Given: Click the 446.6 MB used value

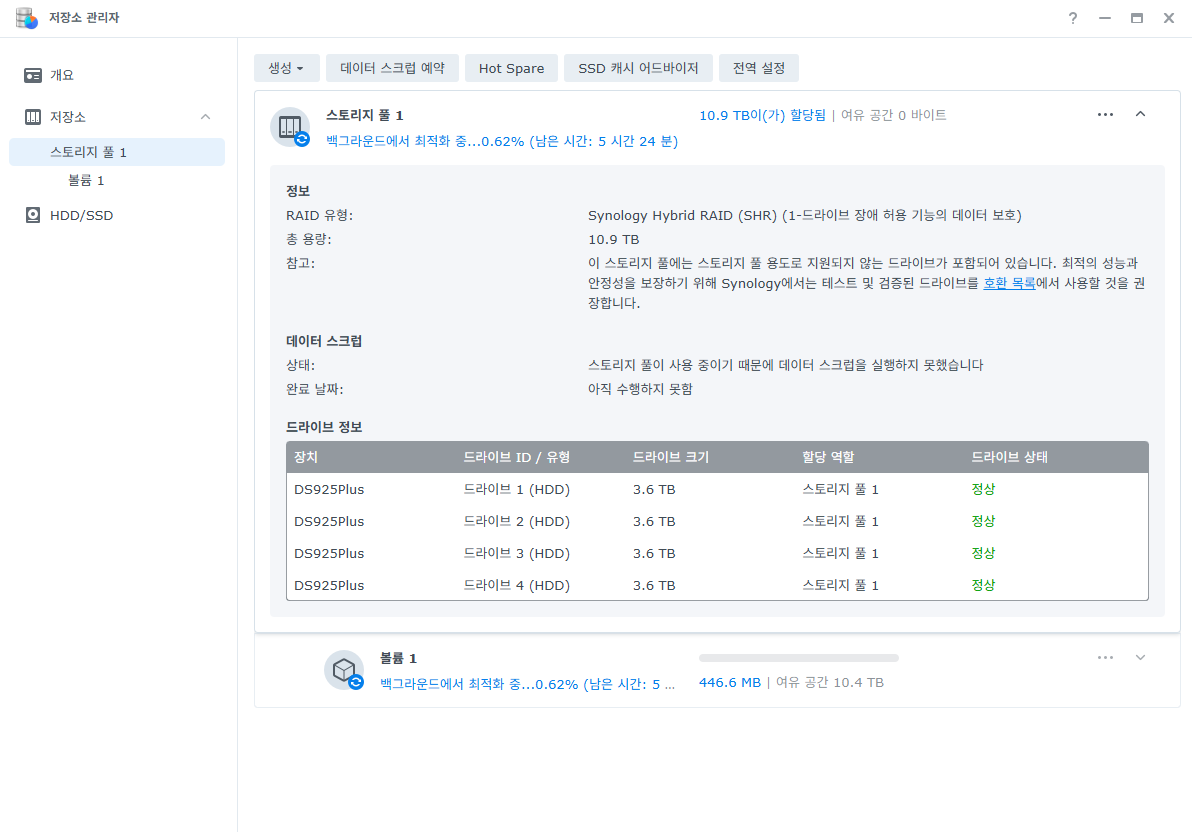Looking at the screenshot, I should pyautogui.click(x=730, y=682).
